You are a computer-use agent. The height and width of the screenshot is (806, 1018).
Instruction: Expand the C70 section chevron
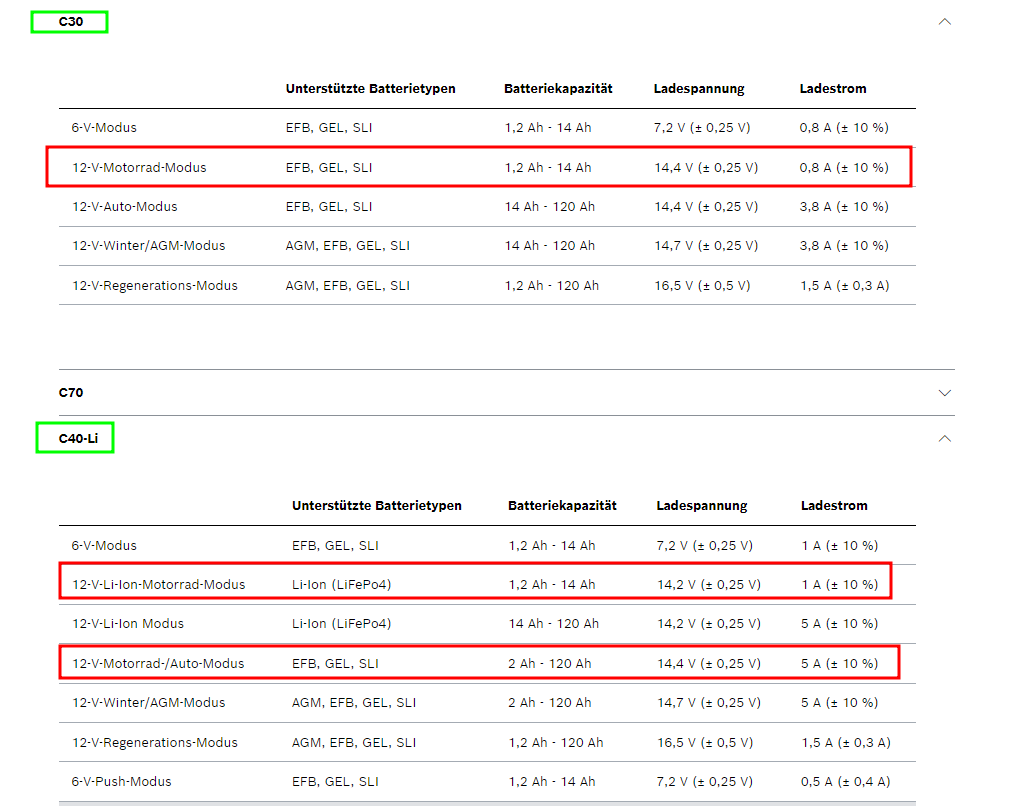click(945, 393)
